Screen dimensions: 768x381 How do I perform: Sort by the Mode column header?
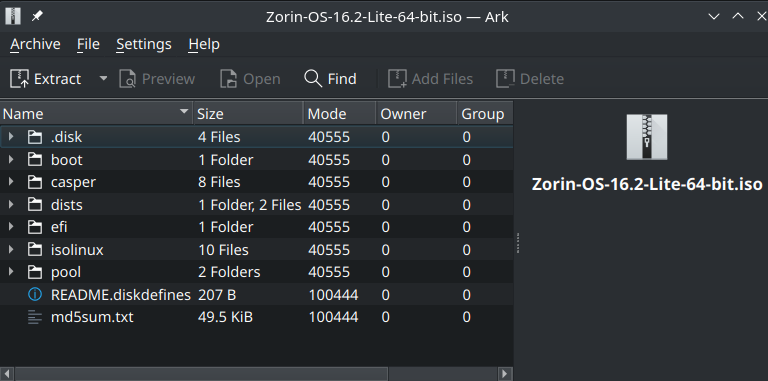[x=339, y=114]
